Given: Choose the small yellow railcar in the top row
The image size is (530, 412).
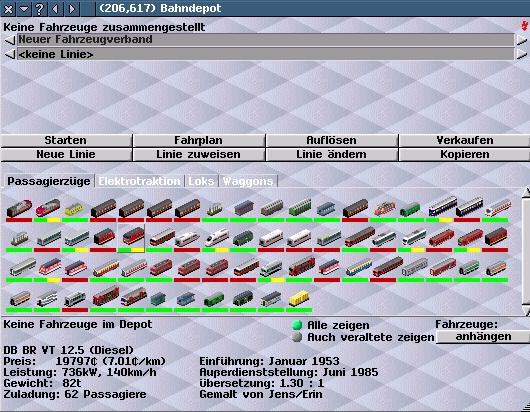Looking at the screenshot, I should 75,208.
